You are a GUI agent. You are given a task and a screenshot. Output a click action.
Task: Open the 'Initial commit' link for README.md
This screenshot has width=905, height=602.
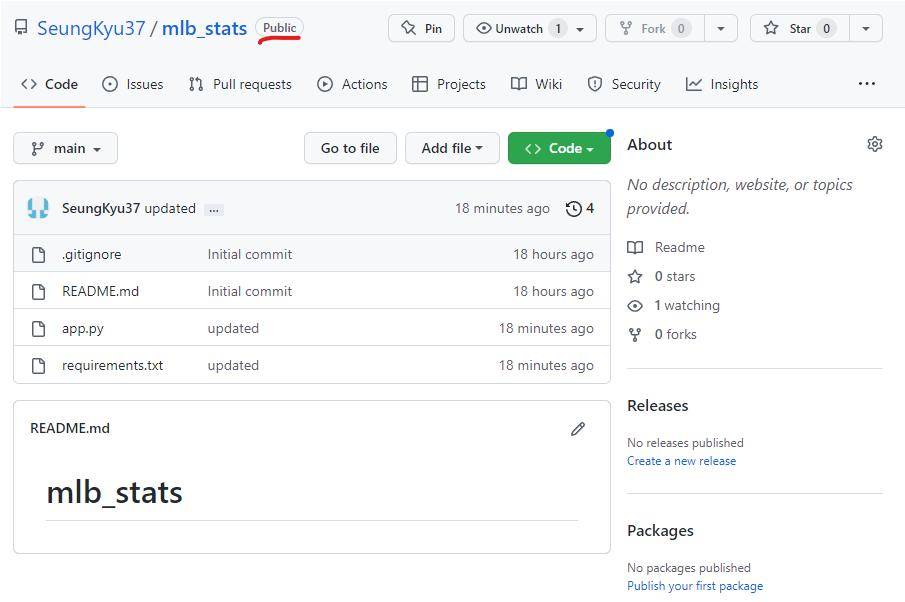click(249, 291)
